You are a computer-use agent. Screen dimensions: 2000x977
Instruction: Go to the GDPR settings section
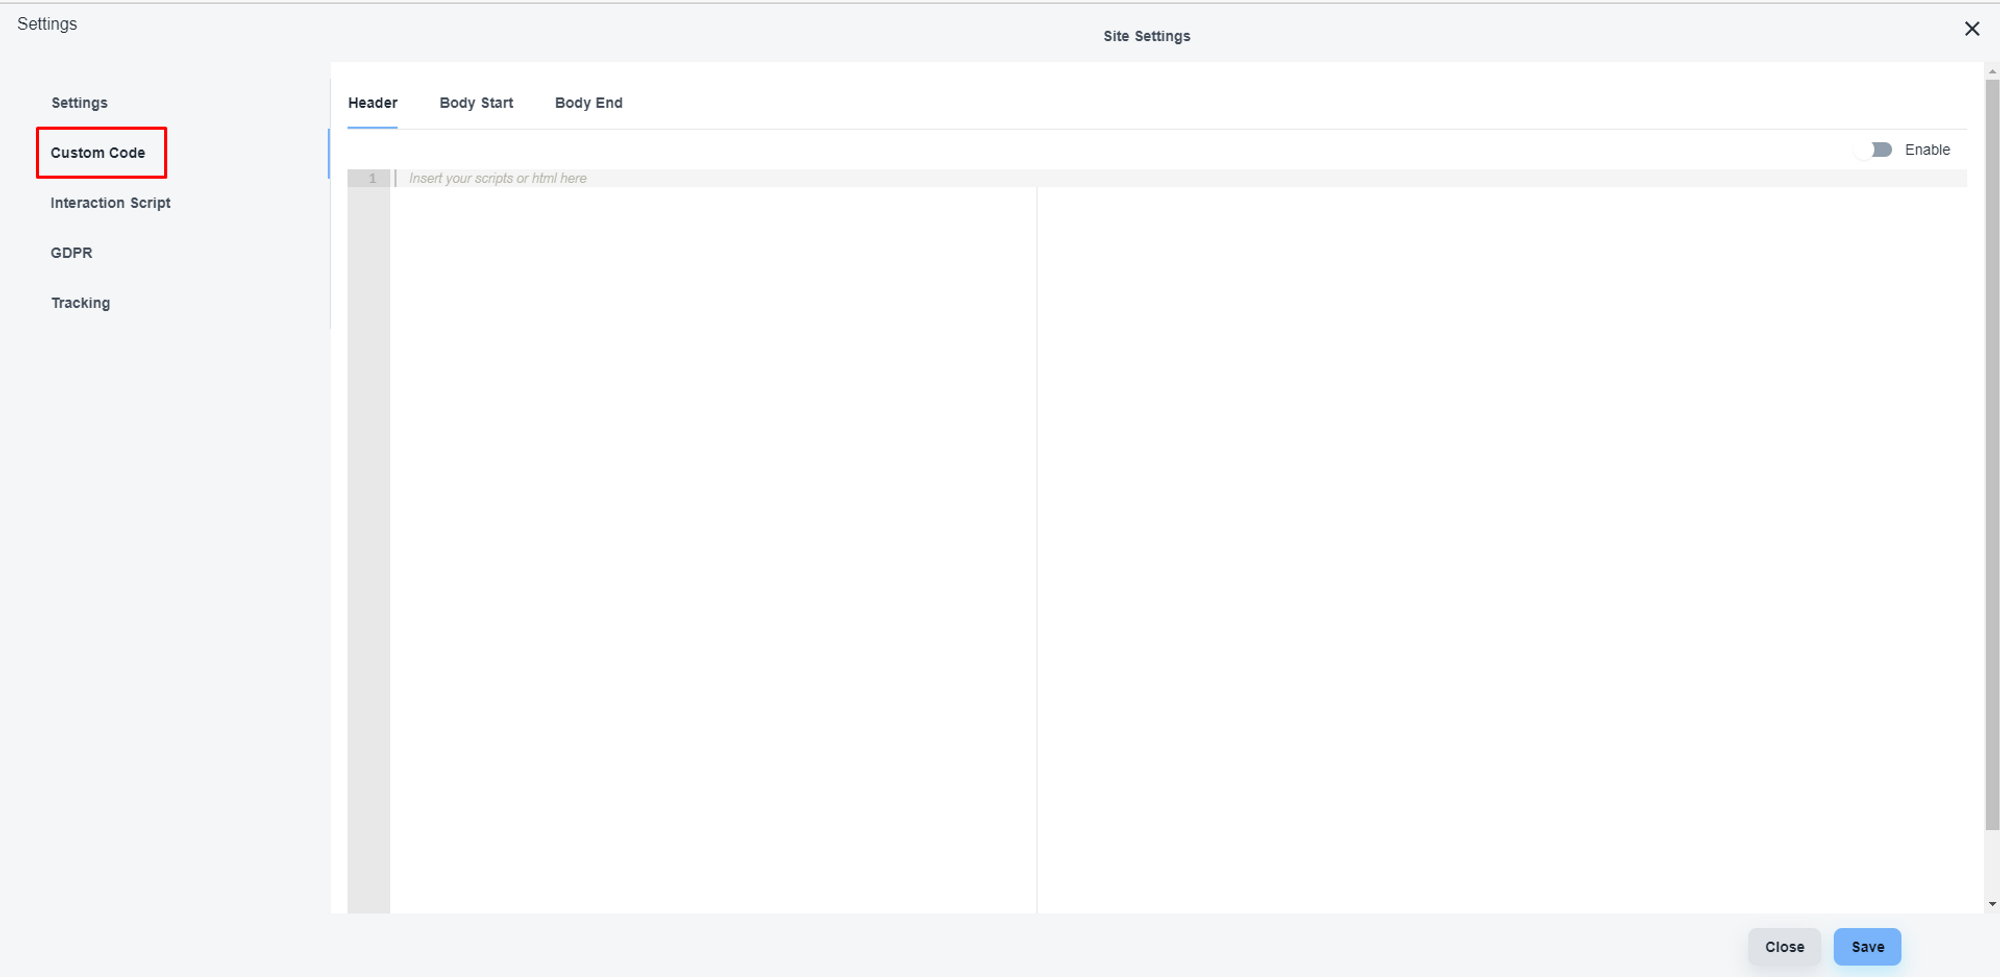[71, 253]
